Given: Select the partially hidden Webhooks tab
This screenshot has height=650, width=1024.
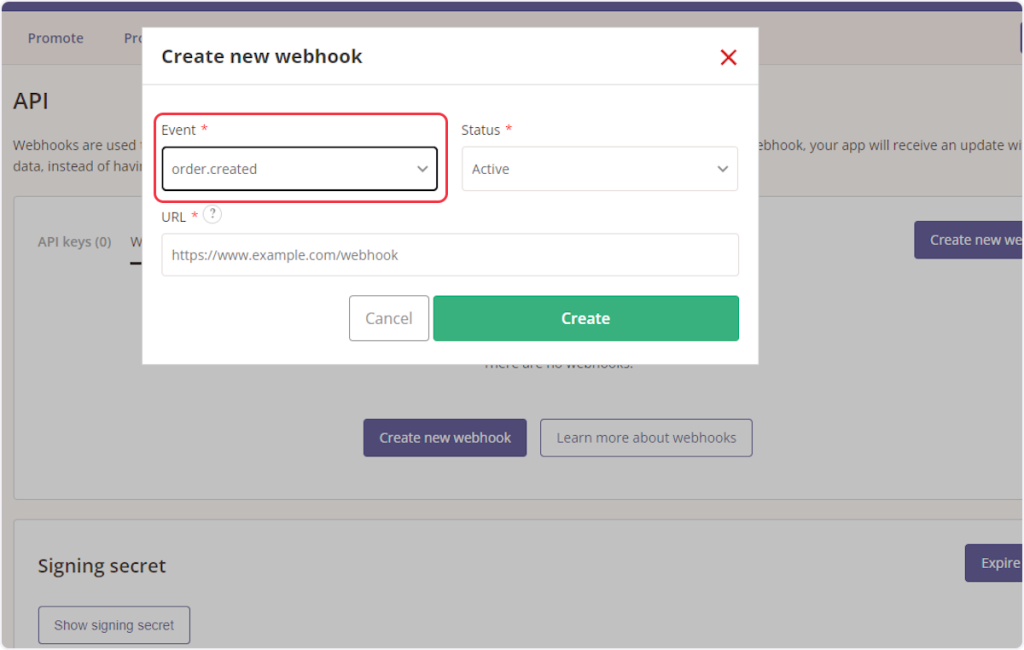Looking at the screenshot, I should (136, 242).
